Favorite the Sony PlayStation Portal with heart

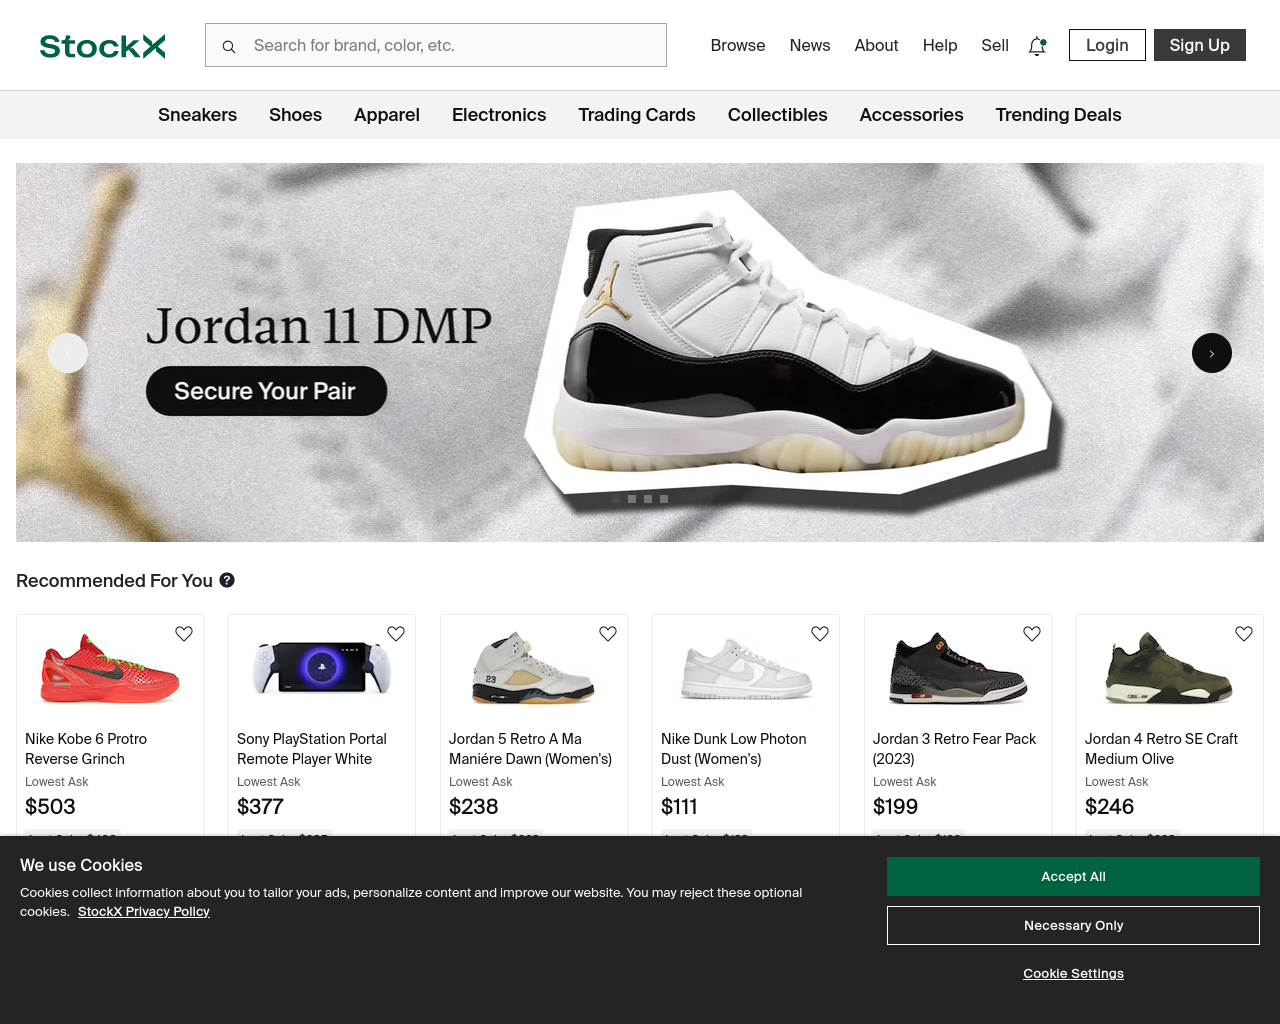coord(396,634)
